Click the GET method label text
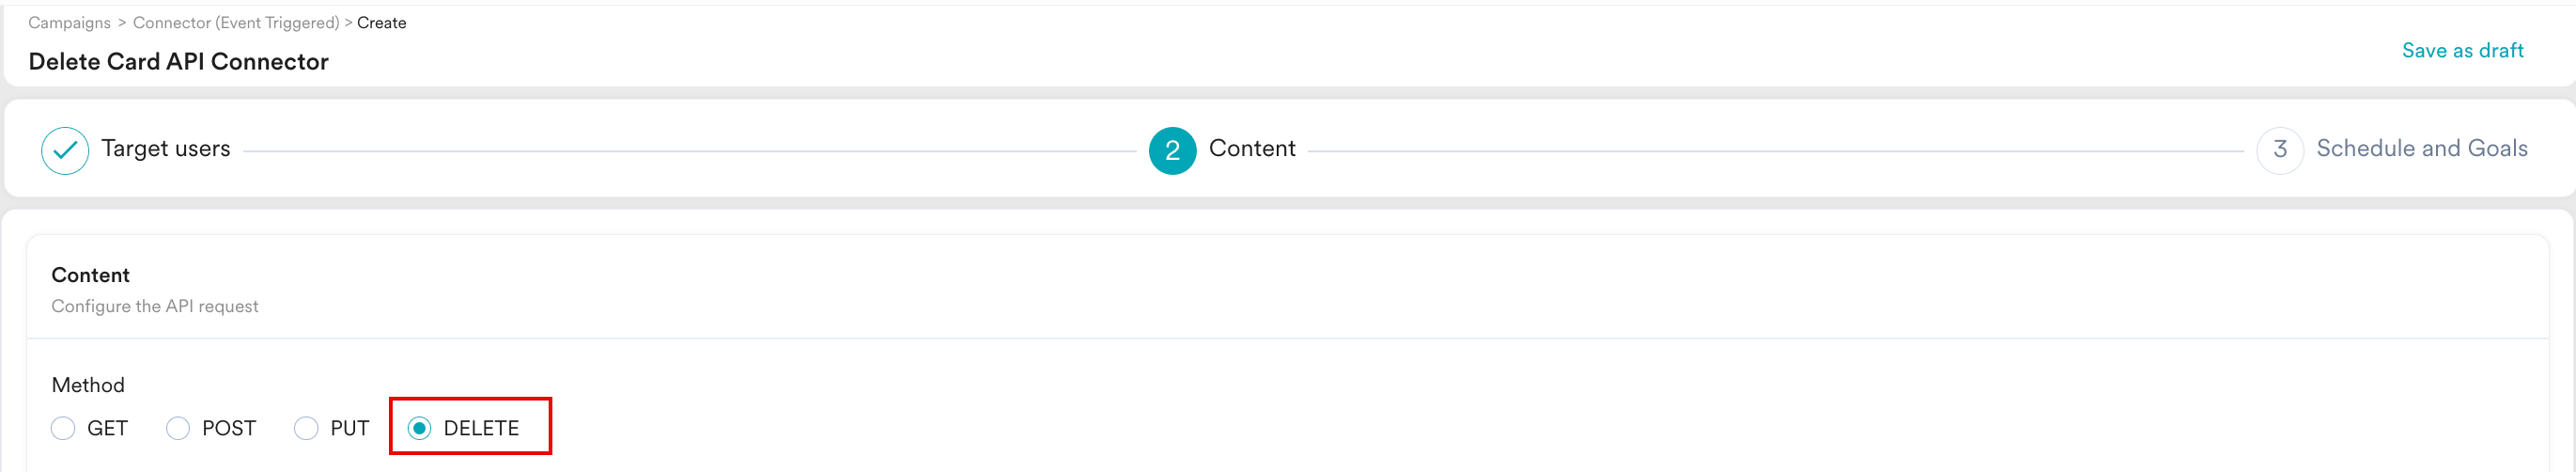 click(107, 428)
